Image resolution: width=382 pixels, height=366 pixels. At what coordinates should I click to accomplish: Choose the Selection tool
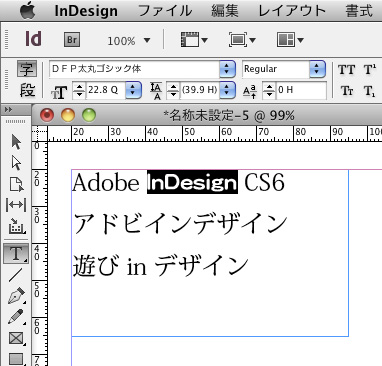tap(16, 142)
